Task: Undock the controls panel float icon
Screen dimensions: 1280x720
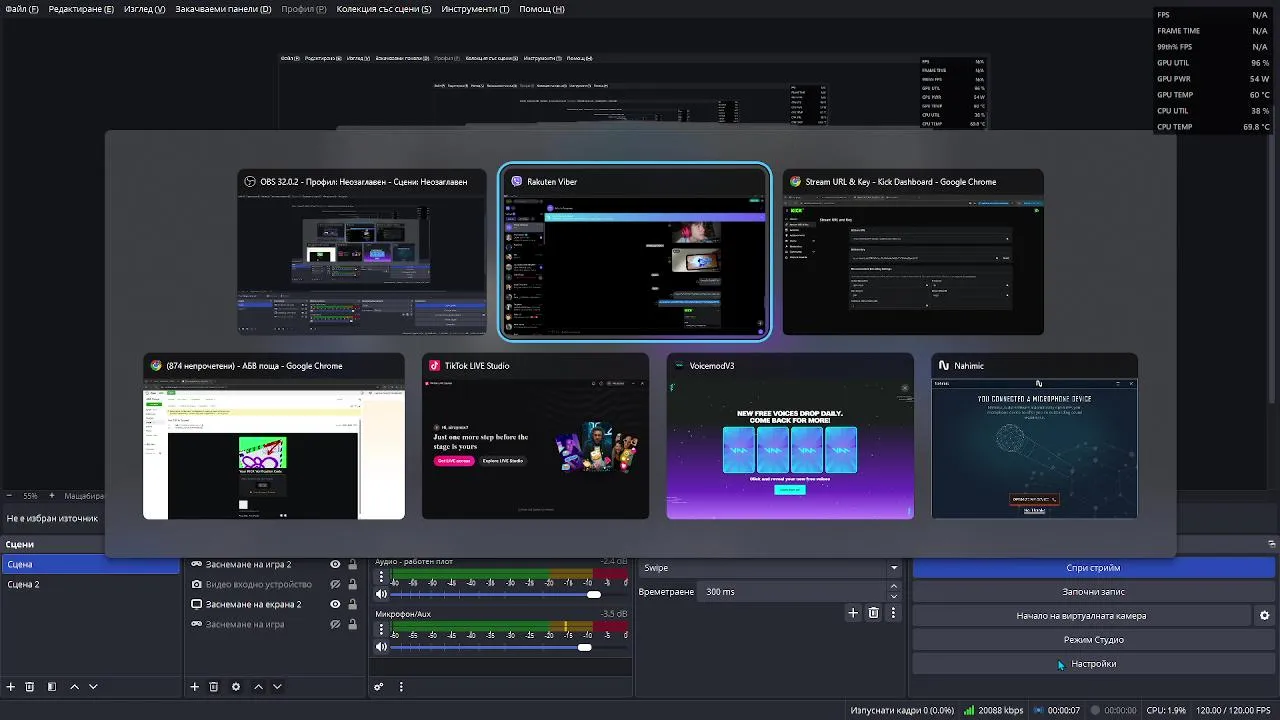Action: pyautogui.click(x=1272, y=544)
